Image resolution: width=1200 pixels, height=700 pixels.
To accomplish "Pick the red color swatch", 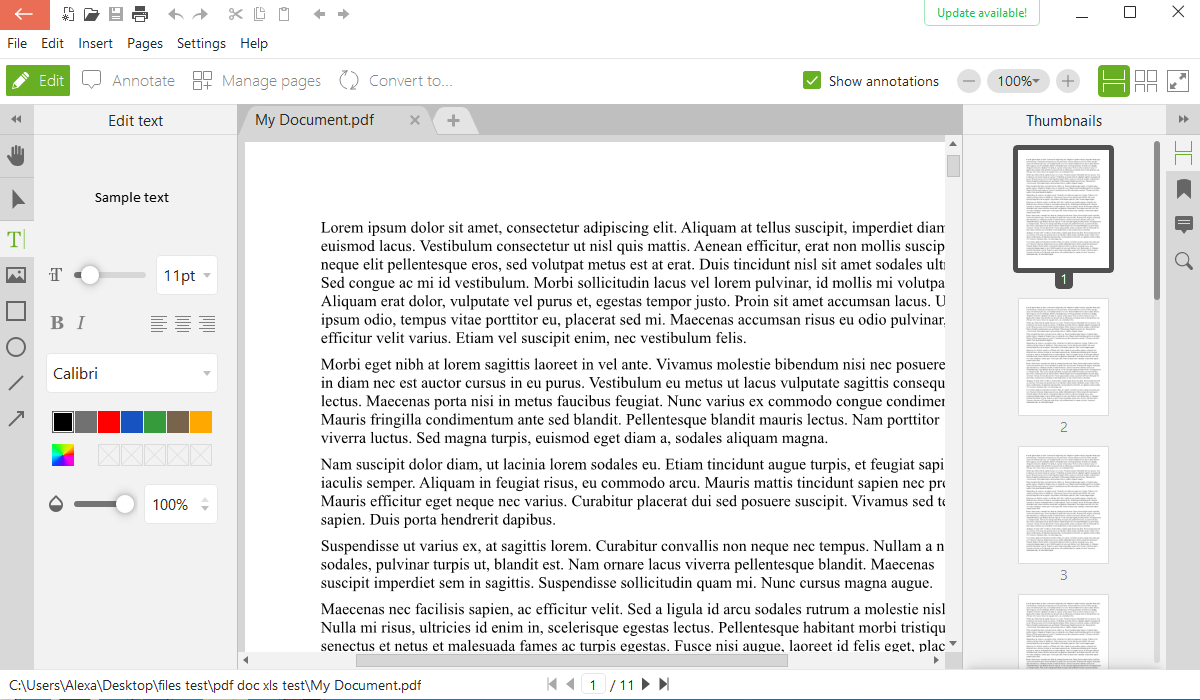I will pyautogui.click(x=109, y=422).
